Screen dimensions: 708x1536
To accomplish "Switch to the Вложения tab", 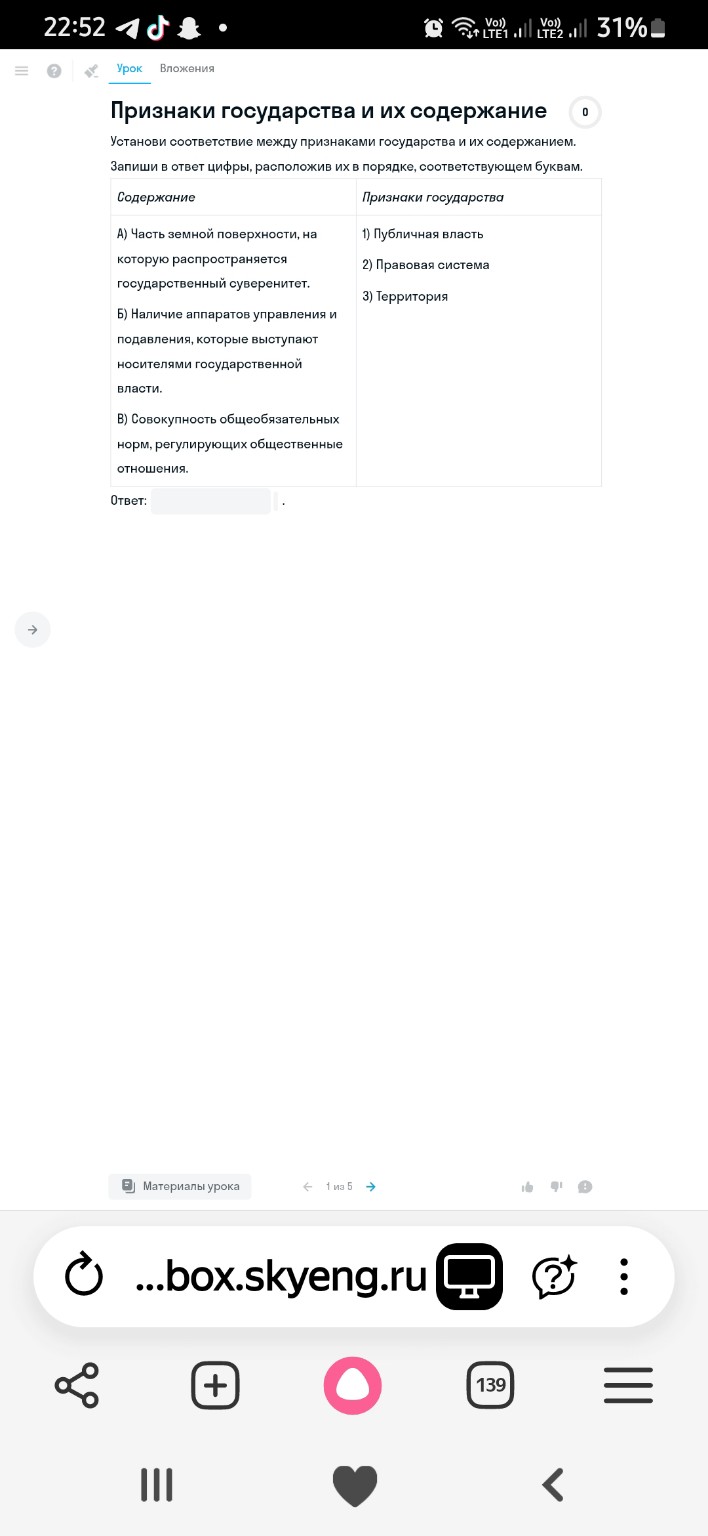I will pyautogui.click(x=187, y=68).
